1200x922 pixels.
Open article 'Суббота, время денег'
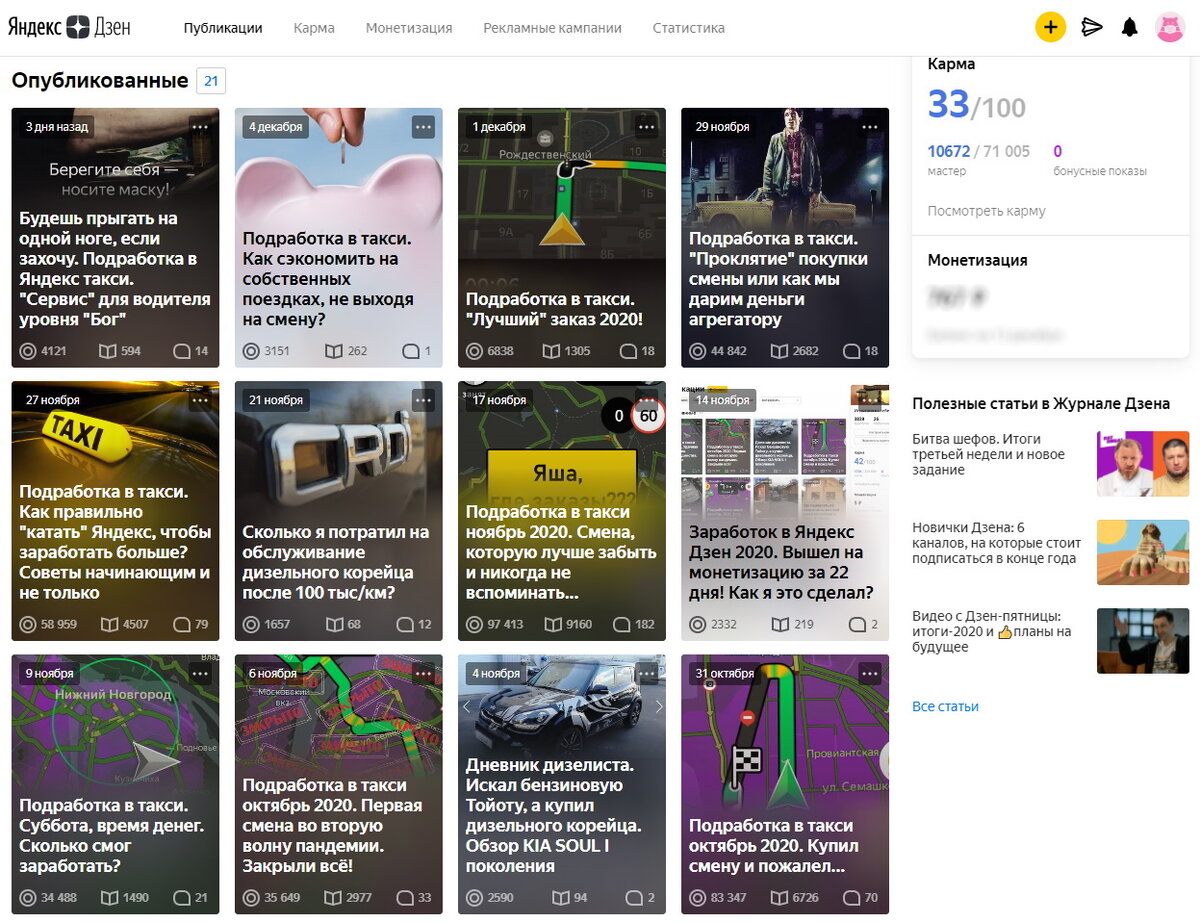click(x=112, y=835)
